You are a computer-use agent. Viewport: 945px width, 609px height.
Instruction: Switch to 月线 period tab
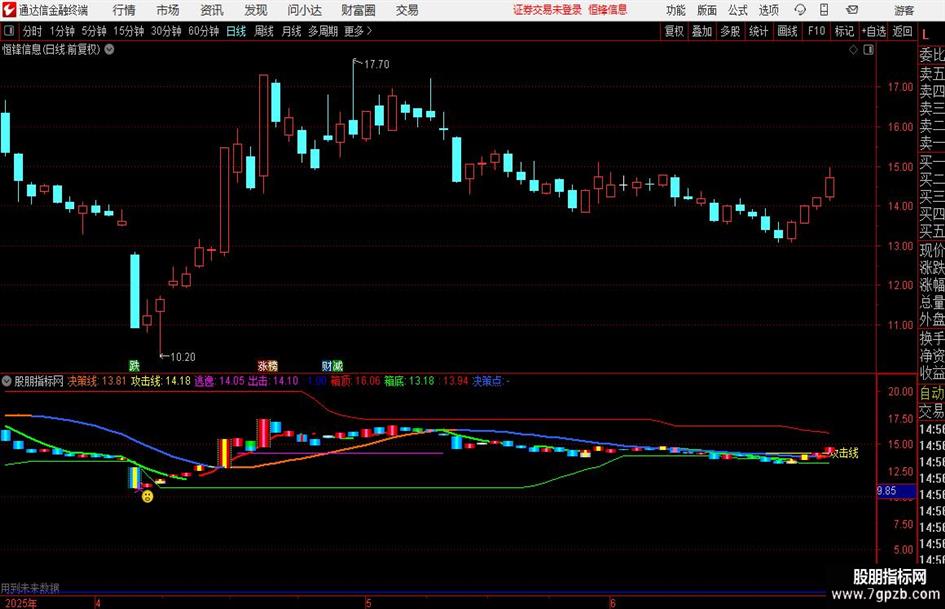(291, 31)
